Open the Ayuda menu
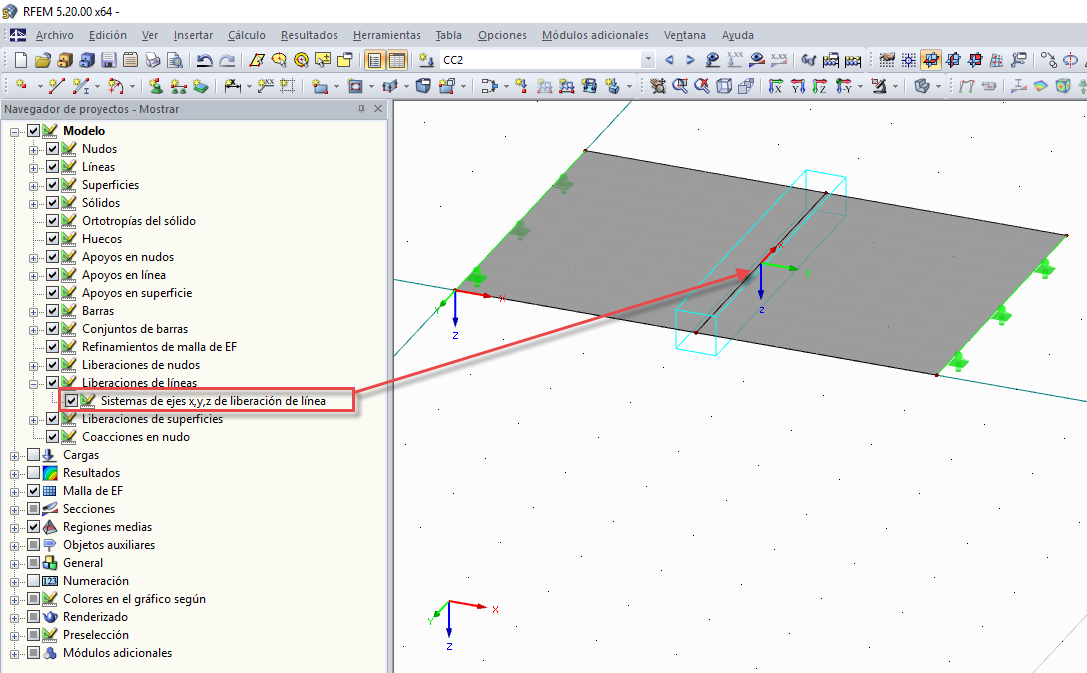 coord(738,35)
